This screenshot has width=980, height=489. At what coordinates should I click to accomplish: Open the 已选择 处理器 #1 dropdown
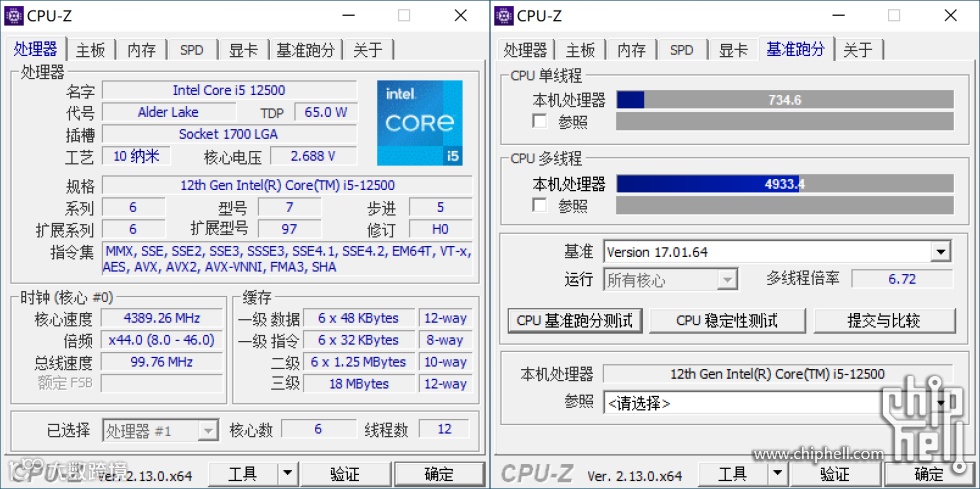208,430
